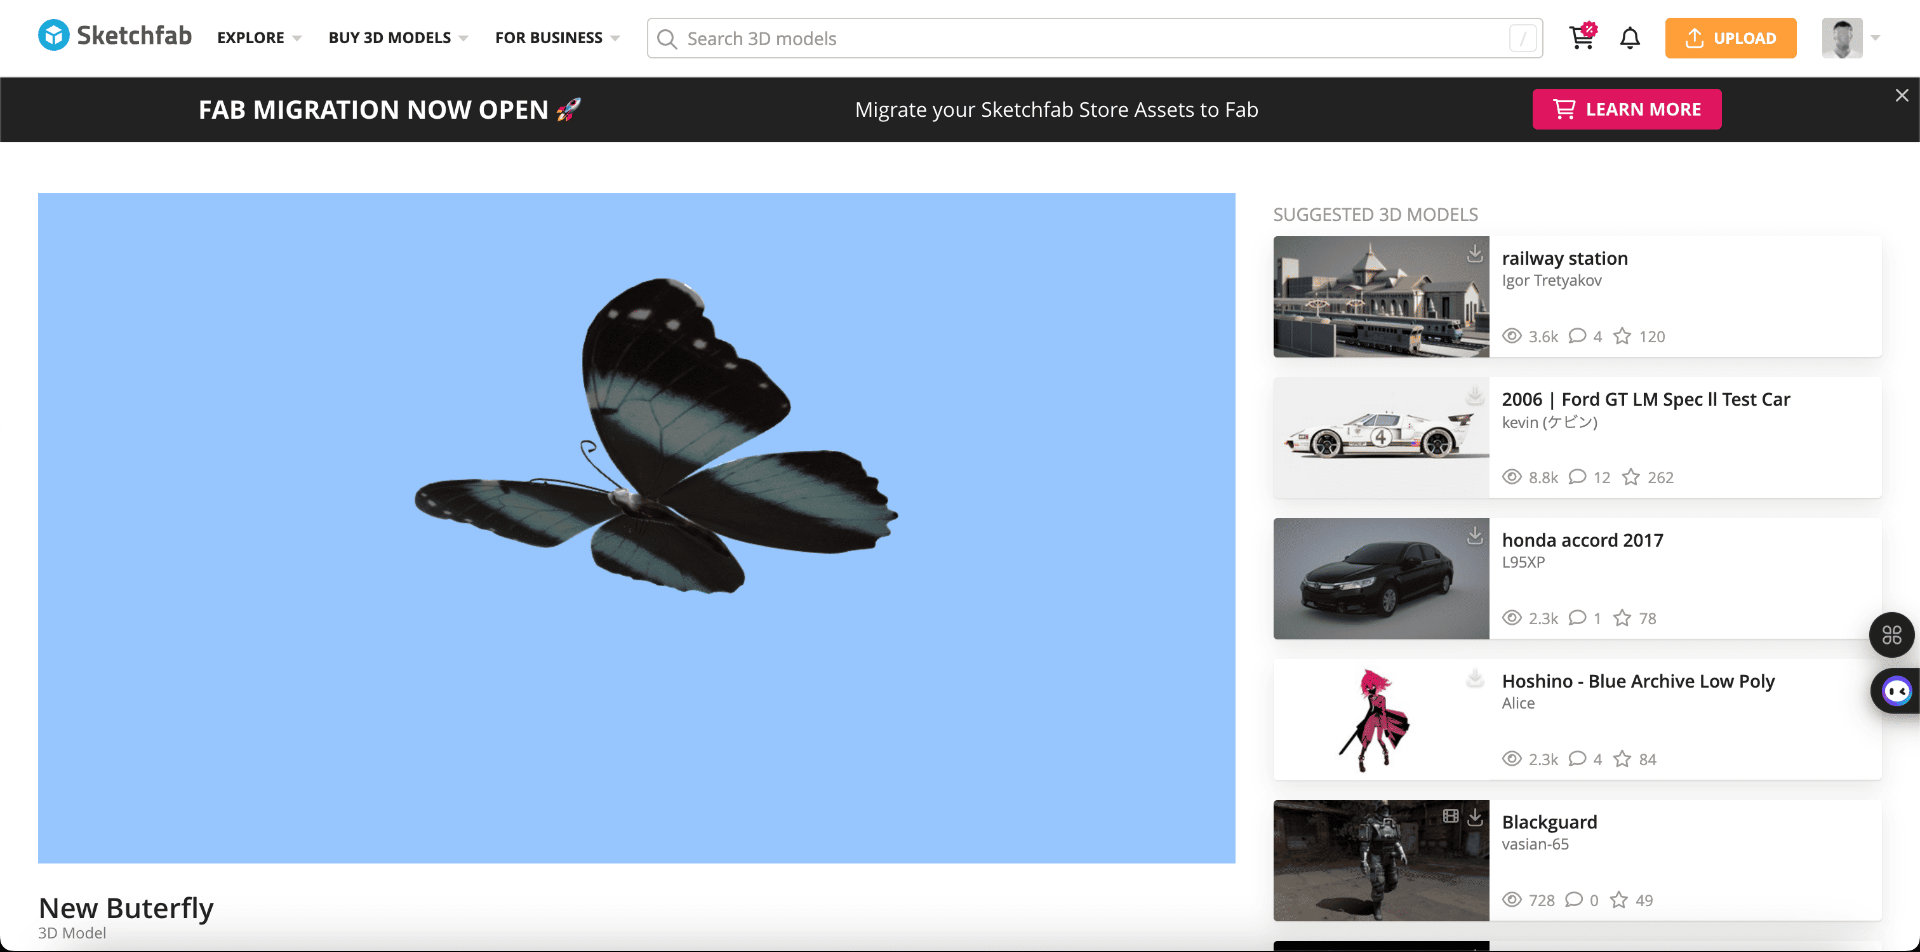
Task: Open the notifications bell
Action: [x=1630, y=38]
